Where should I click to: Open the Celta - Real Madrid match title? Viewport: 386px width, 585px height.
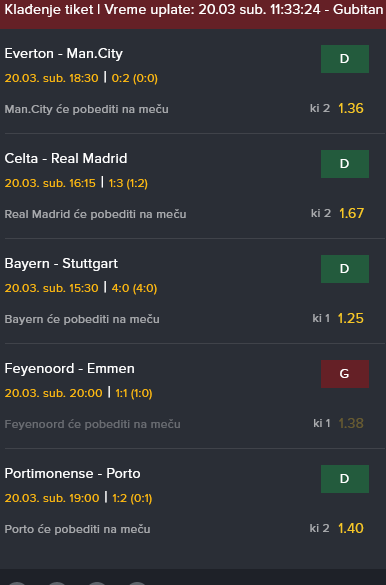(x=66, y=159)
